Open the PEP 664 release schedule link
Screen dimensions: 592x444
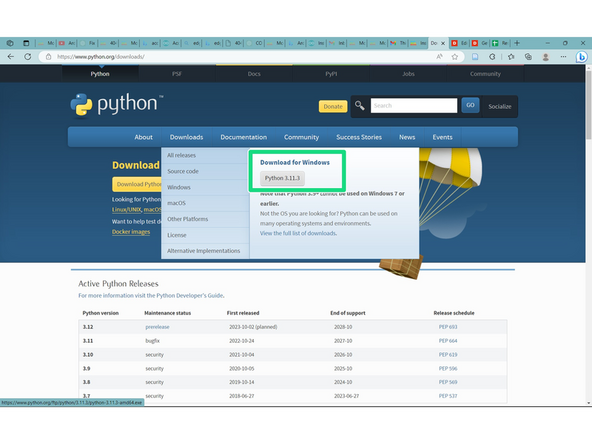[448, 341]
